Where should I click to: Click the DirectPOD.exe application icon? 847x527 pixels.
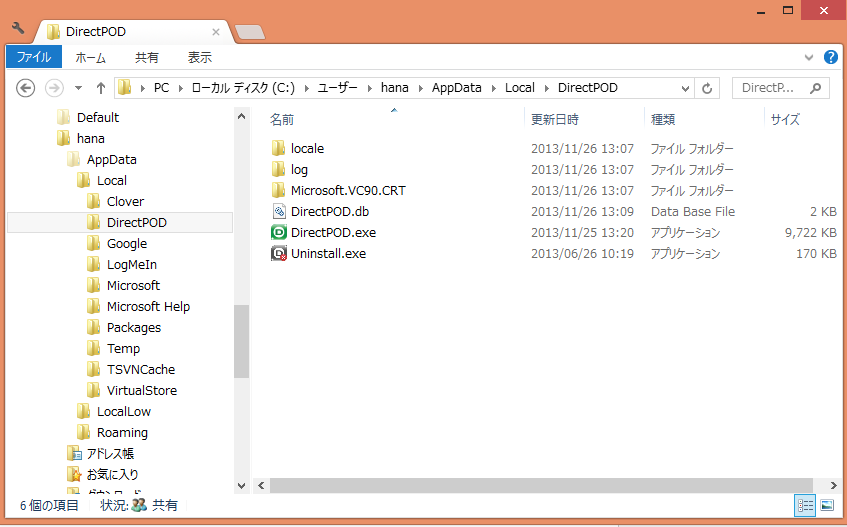[279, 233]
